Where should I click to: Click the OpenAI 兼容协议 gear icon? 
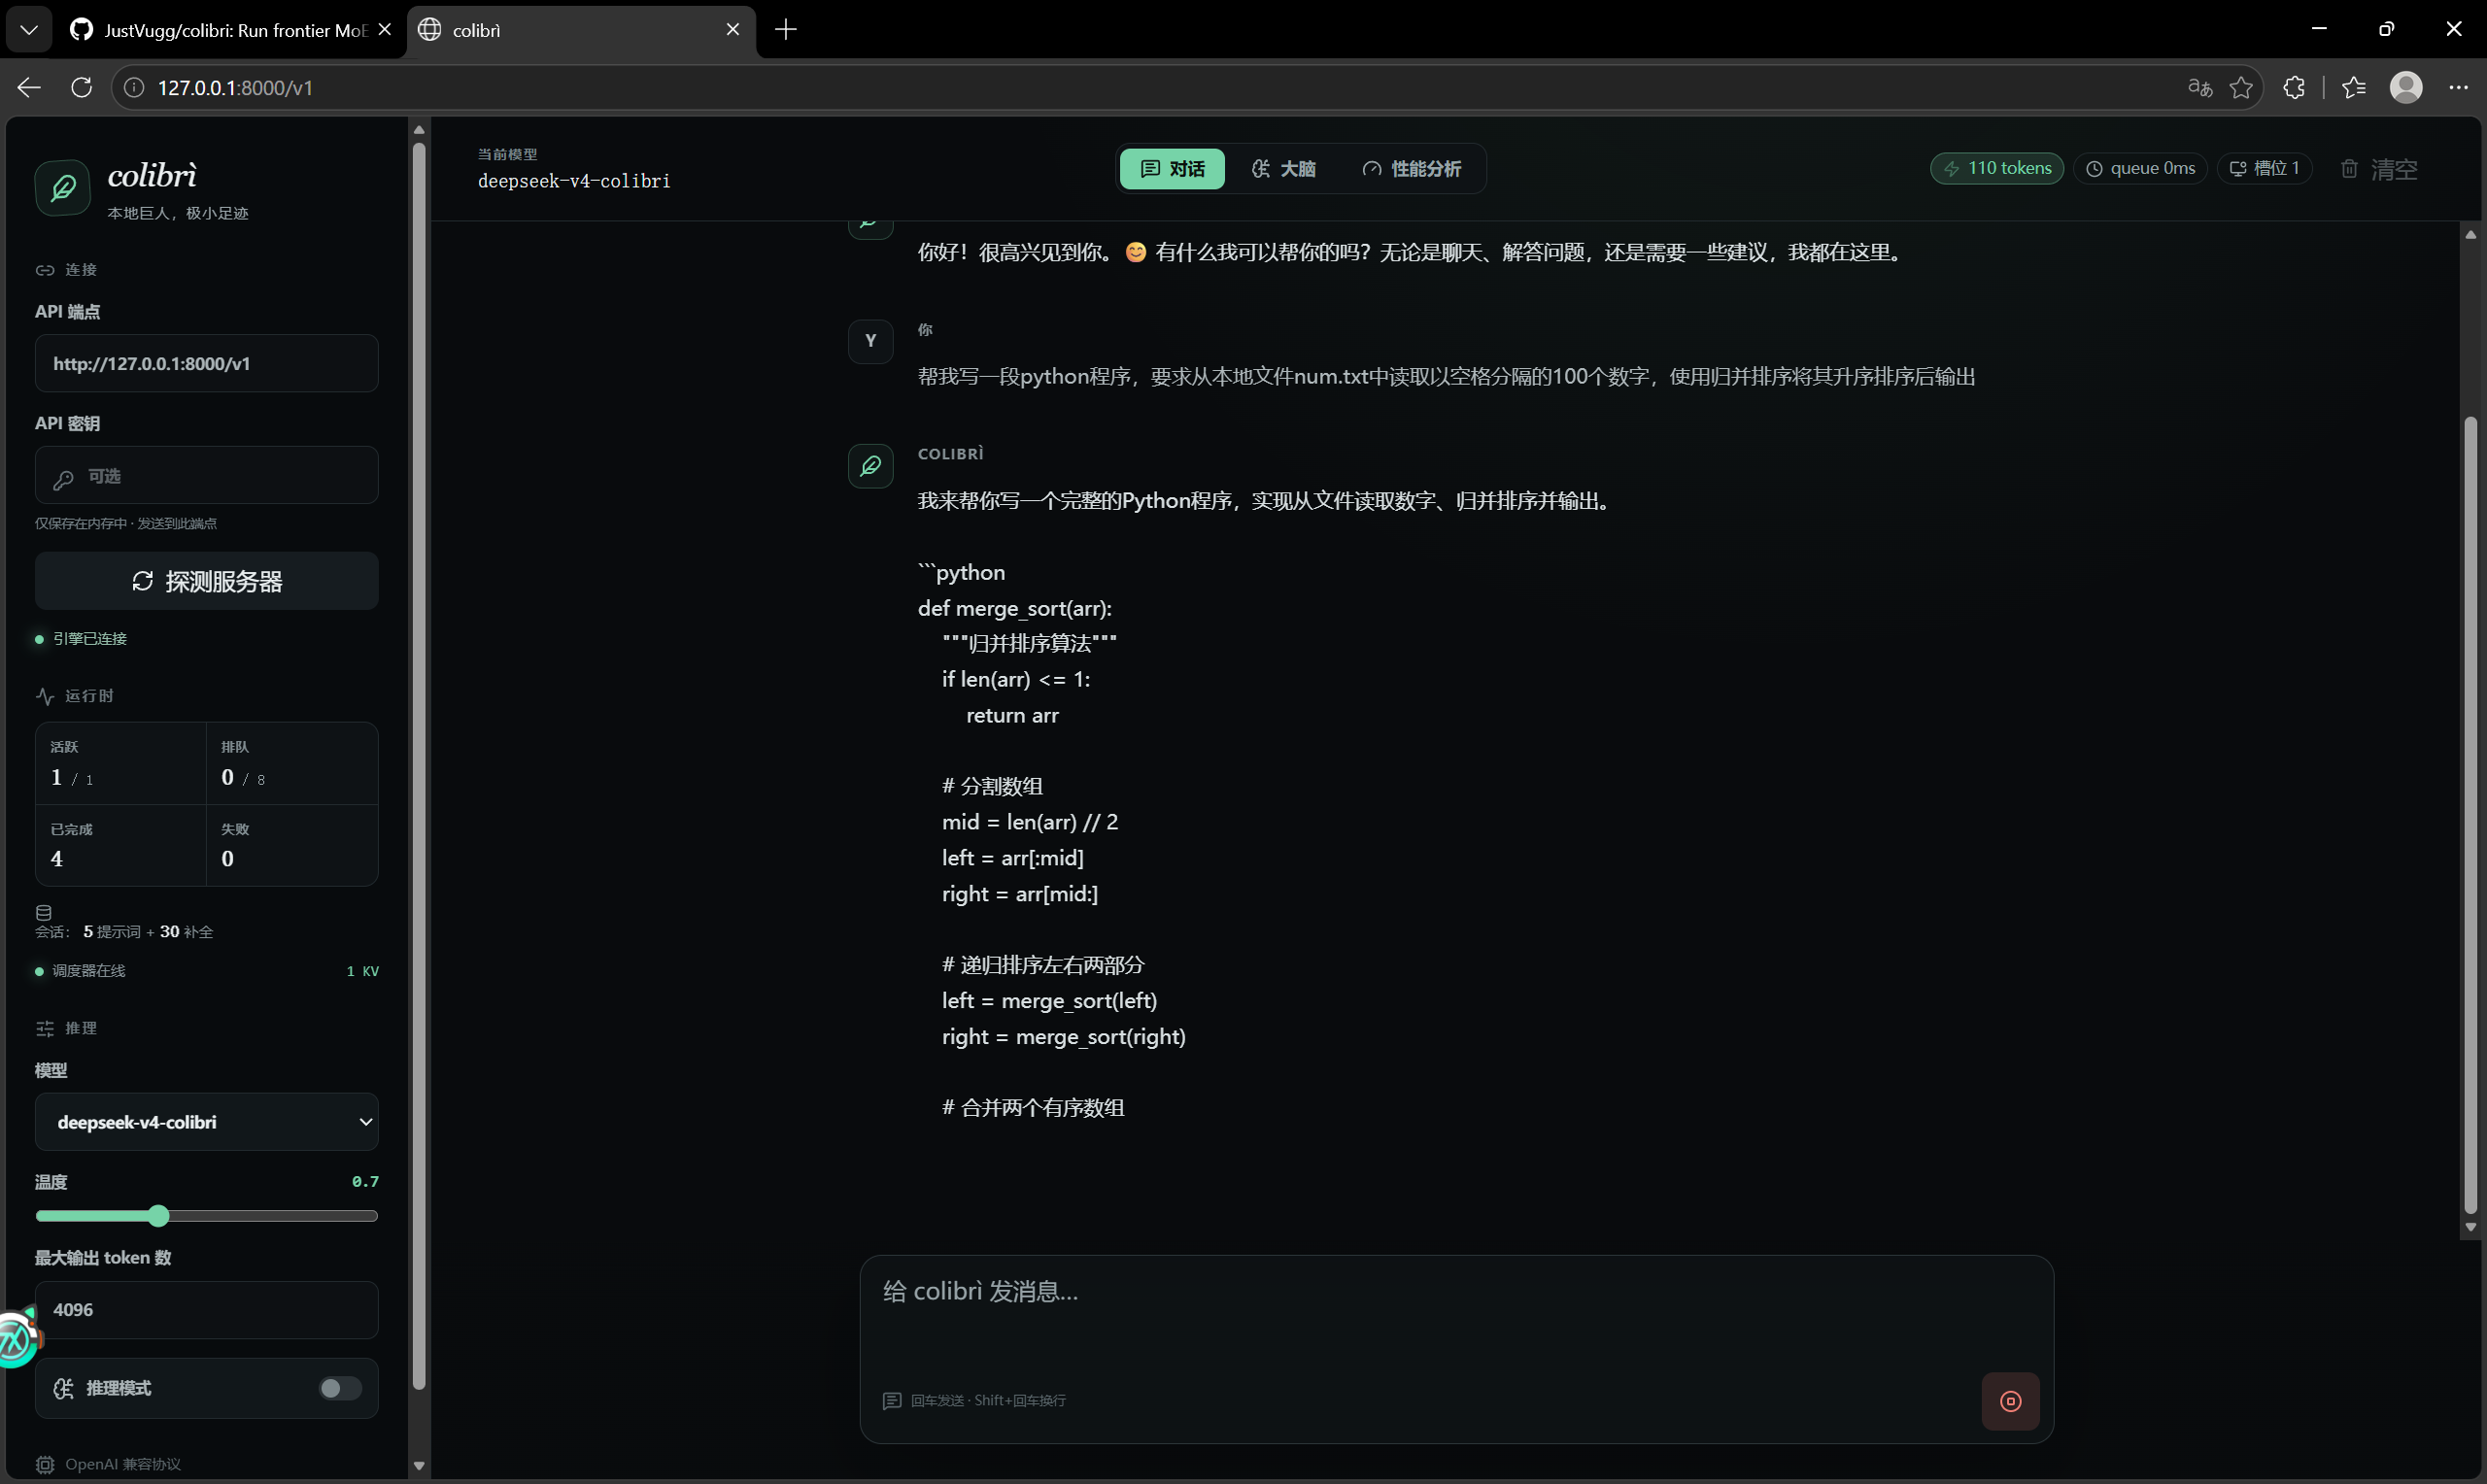(x=45, y=1465)
